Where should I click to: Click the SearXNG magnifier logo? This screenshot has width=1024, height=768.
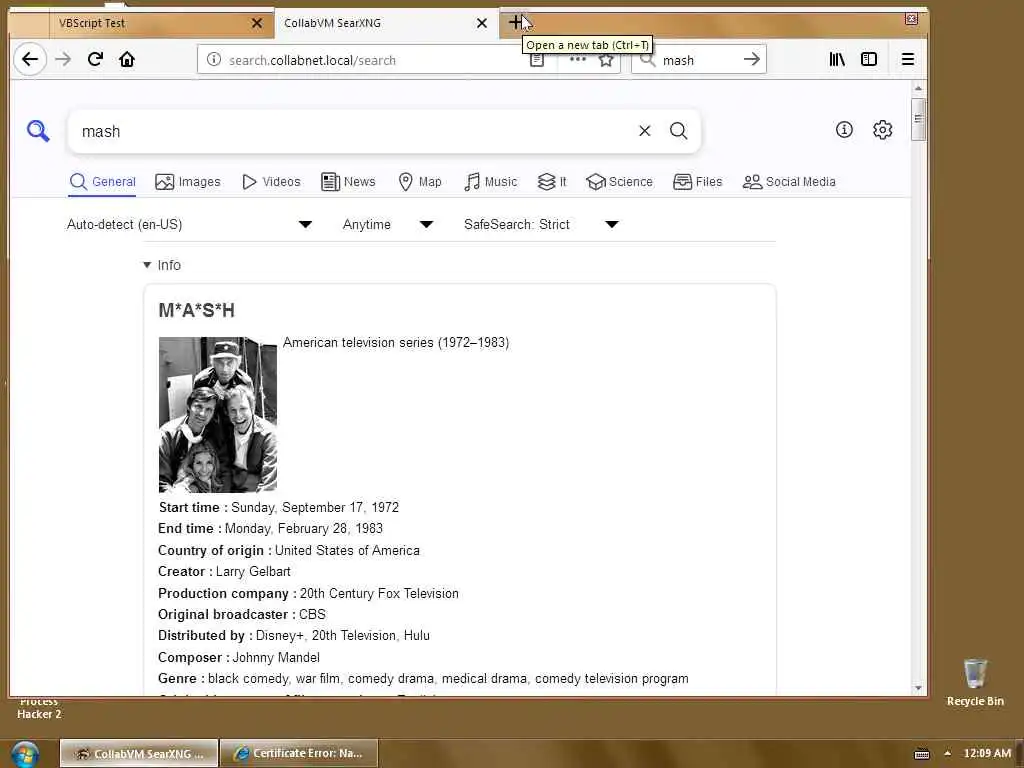(x=38, y=131)
